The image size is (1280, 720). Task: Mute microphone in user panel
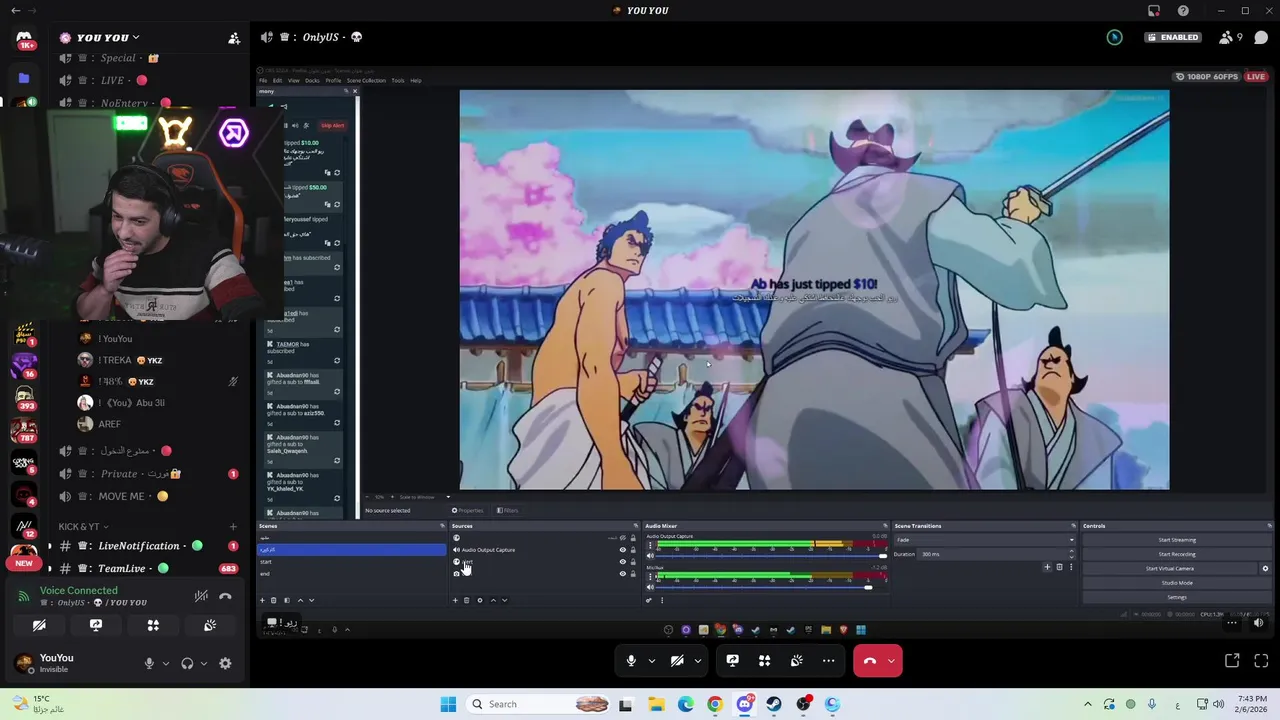[x=149, y=663]
